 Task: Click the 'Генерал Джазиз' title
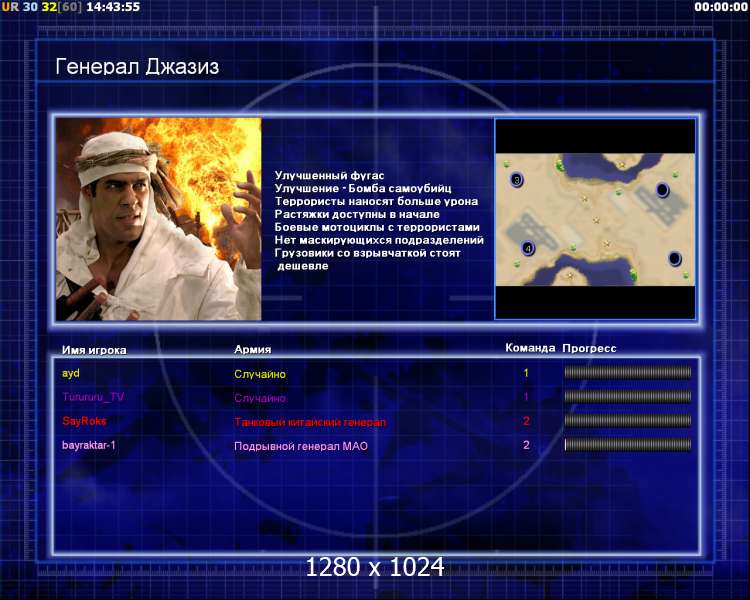(x=137, y=67)
